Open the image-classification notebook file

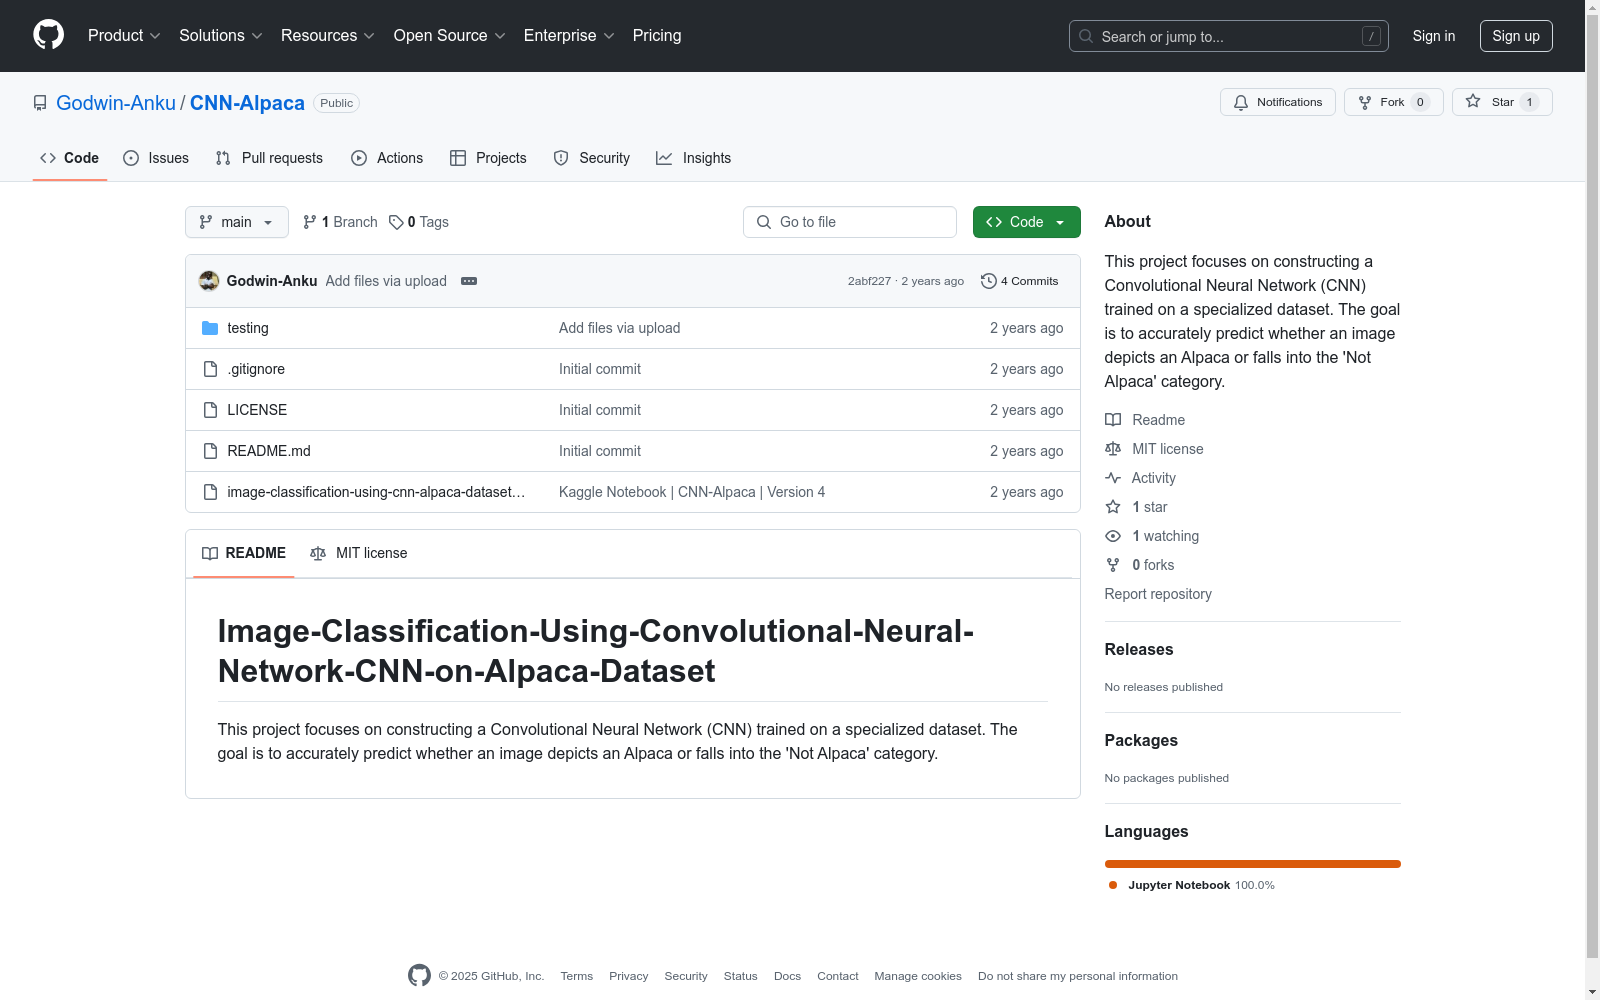pyautogui.click(x=376, y=492)
